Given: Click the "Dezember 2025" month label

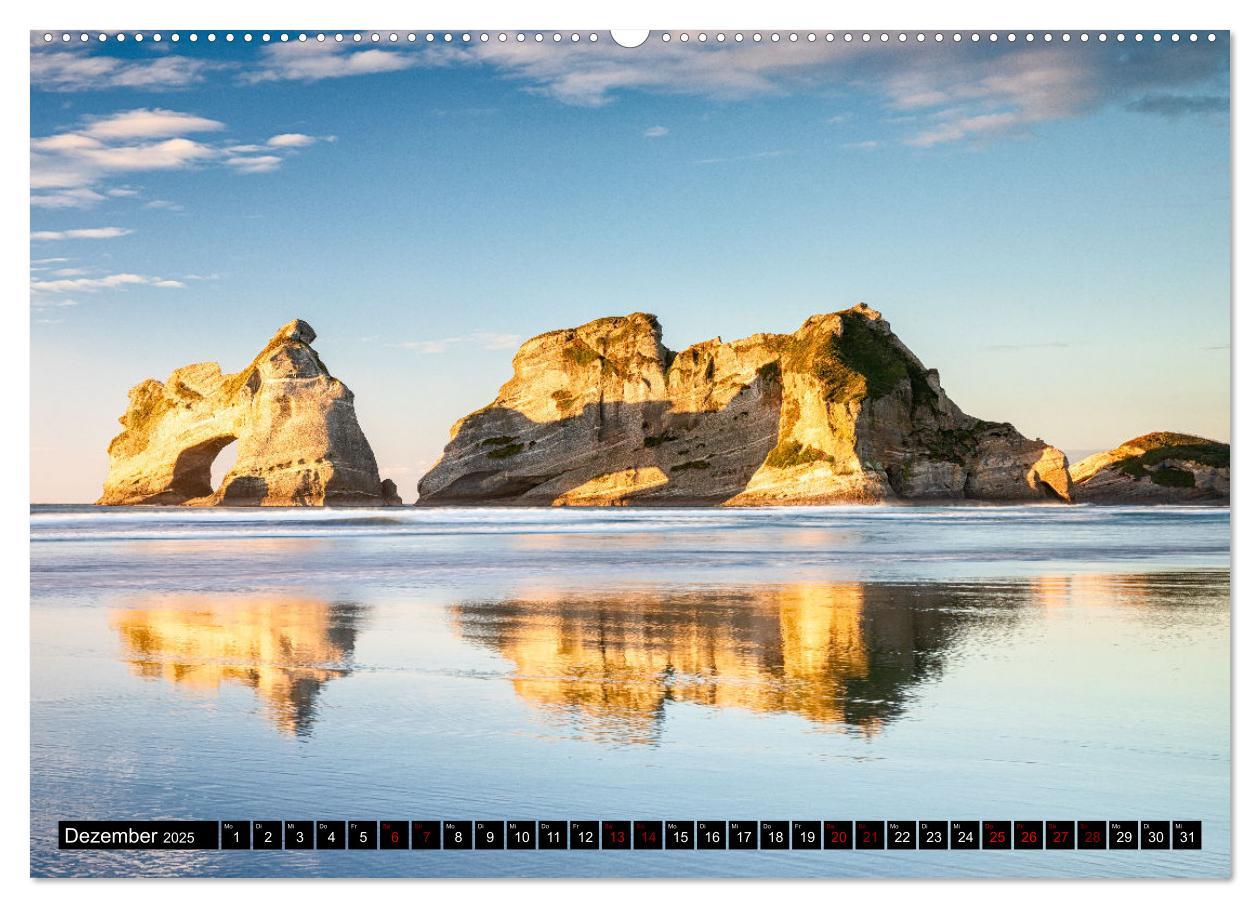Looking at the screenshot, I should 130,836.
